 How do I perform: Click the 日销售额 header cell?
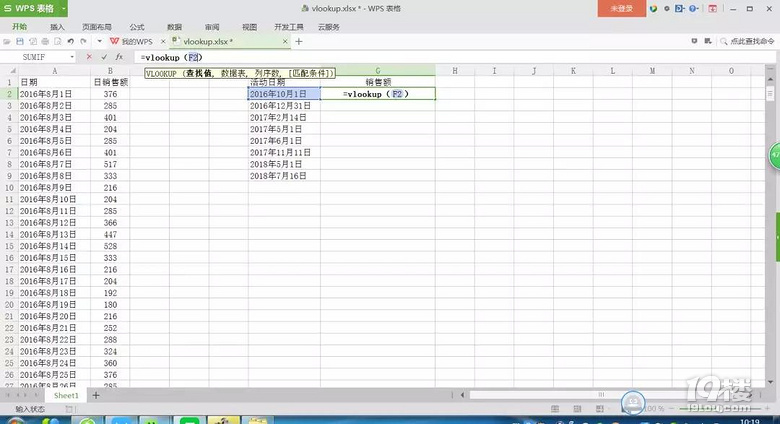[x=110, y=82]
